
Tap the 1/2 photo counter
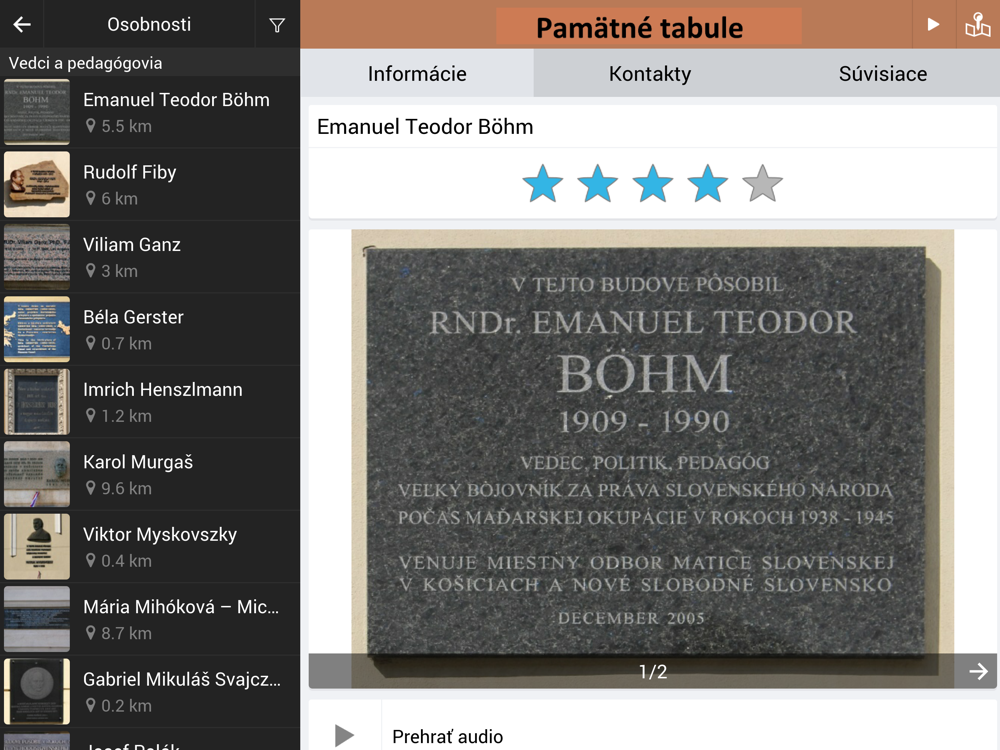(x=653, y=672)
